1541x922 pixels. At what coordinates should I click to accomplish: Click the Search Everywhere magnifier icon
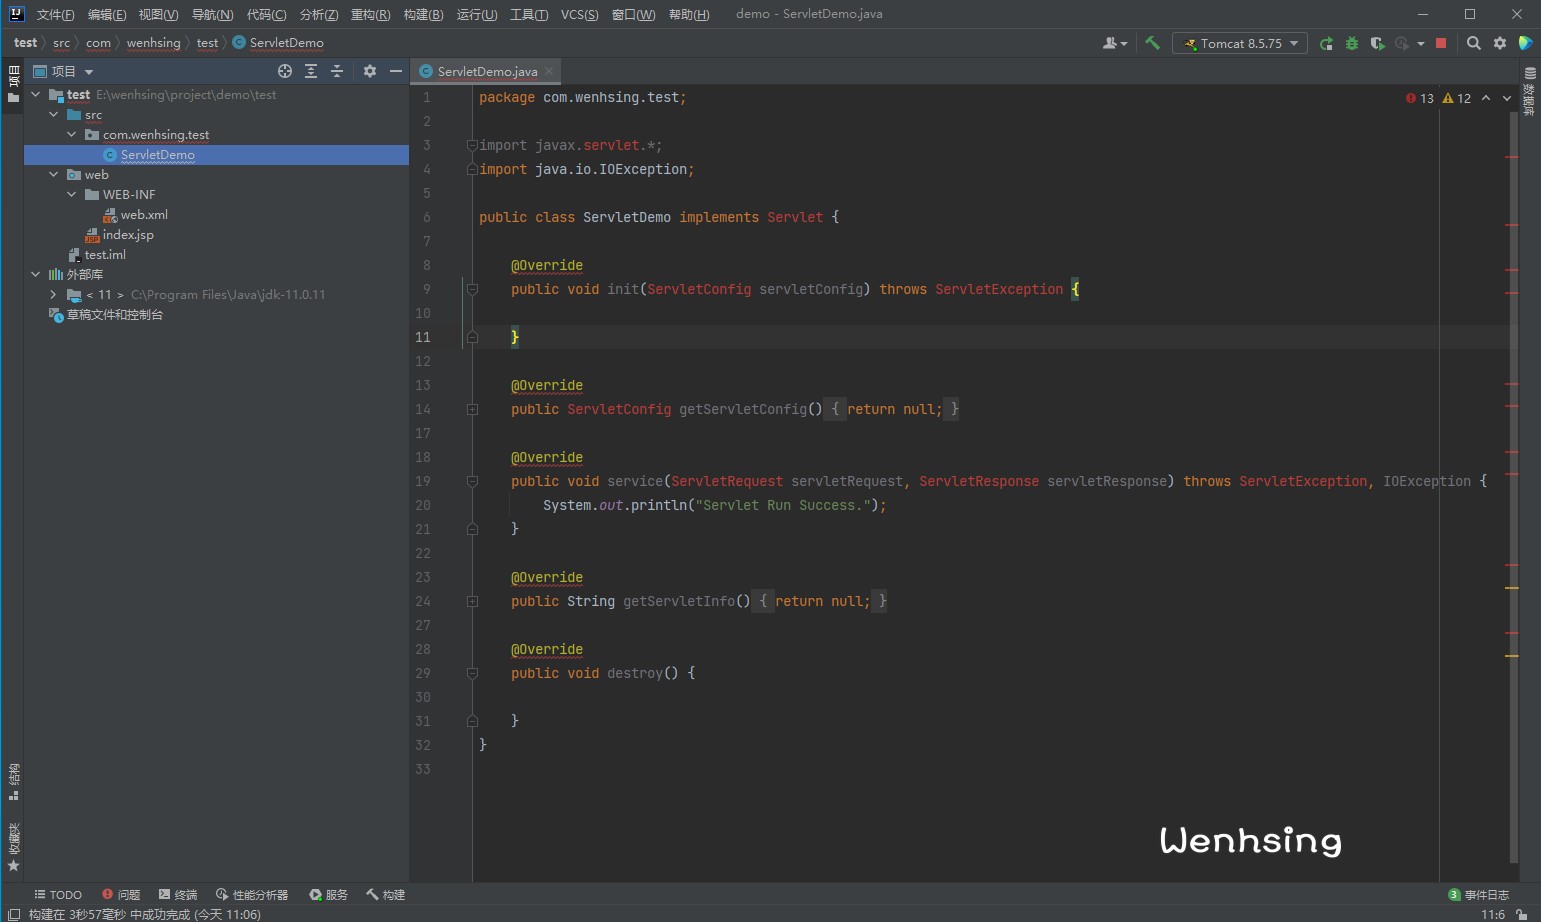[x=1473, y=43]
